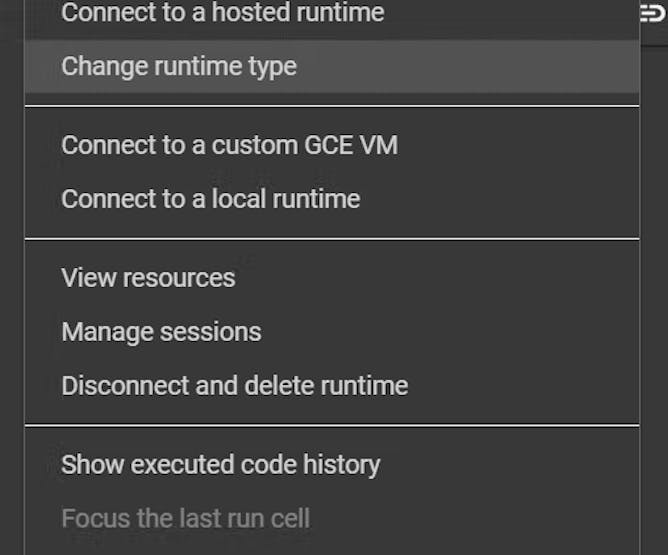Open the executed code history entry
This screenshot has height=555, width=668.
click(x=220, y=465)
